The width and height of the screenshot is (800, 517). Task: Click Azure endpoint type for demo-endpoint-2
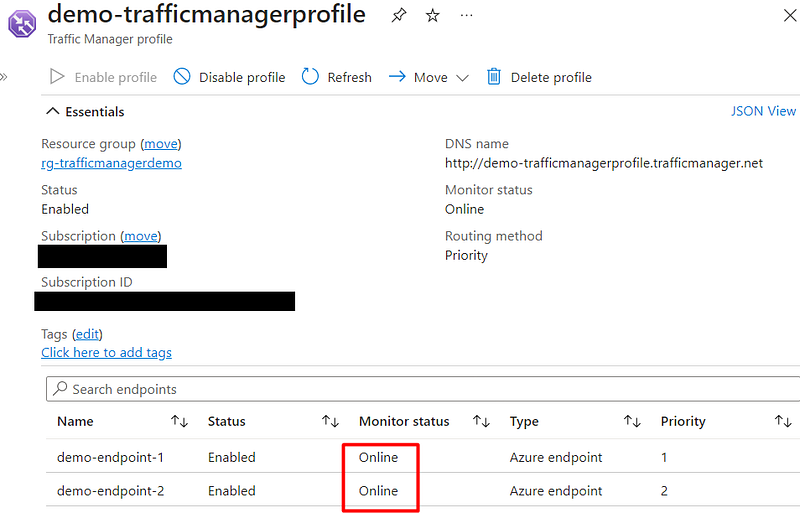click(556, 491)
